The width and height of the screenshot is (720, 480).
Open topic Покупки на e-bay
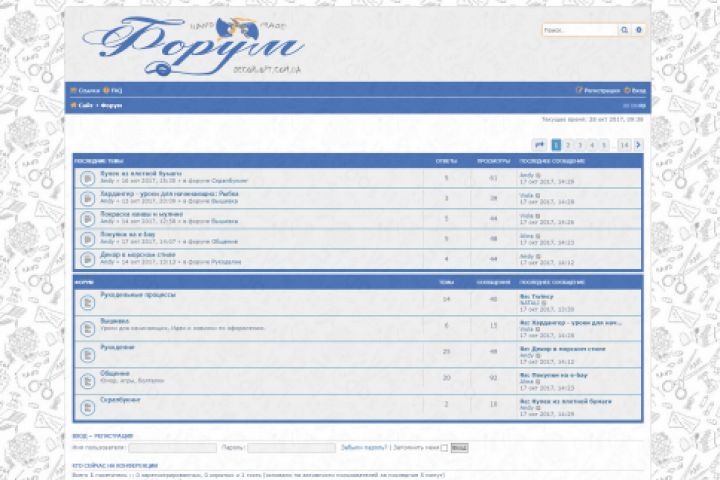[128, 234]
